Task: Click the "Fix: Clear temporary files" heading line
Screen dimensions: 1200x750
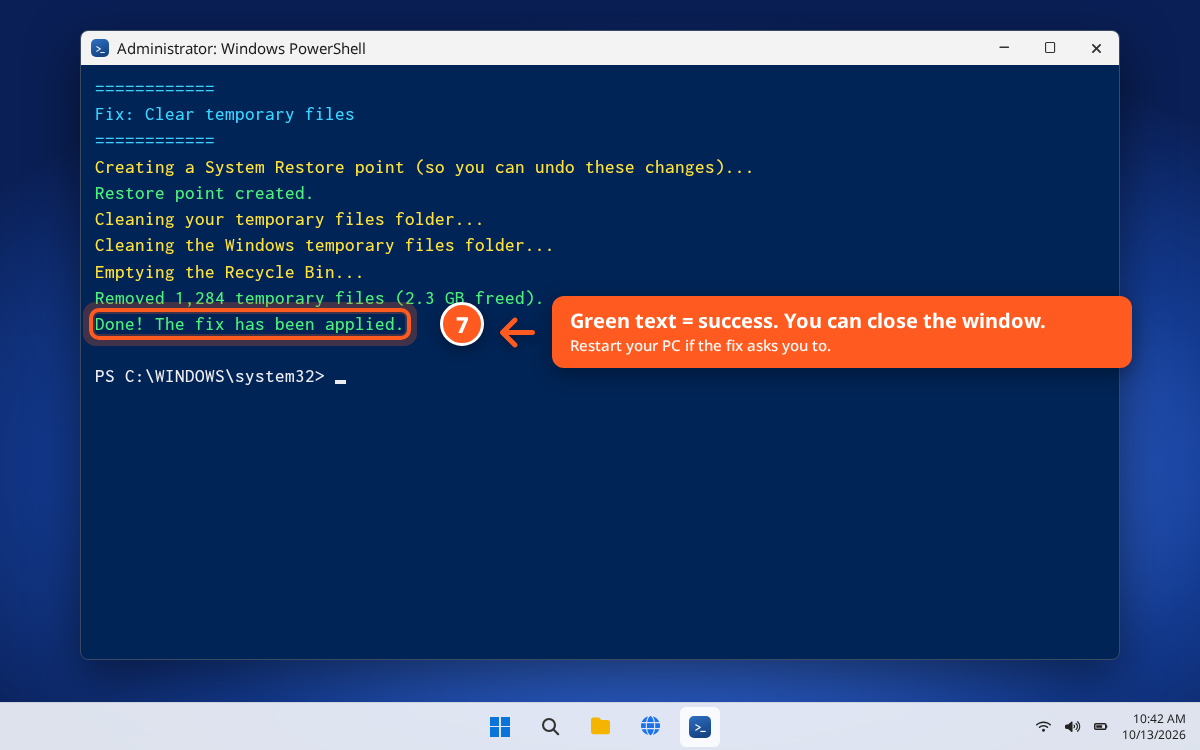Action: (x=225, y=114)
